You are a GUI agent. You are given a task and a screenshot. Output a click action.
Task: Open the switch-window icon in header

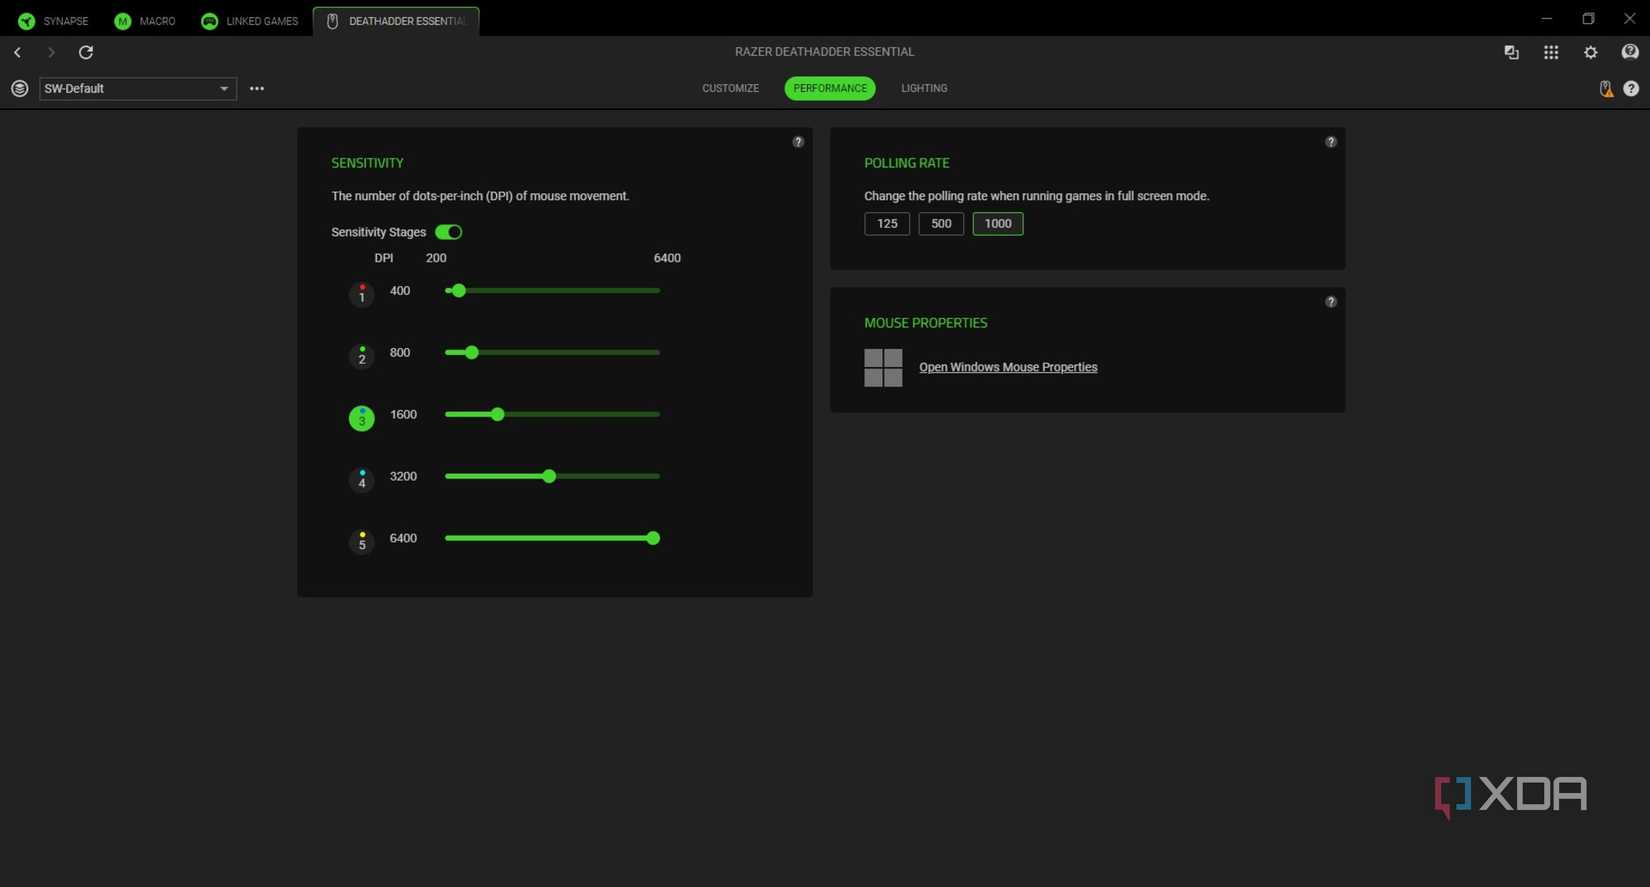[1511, 52]
